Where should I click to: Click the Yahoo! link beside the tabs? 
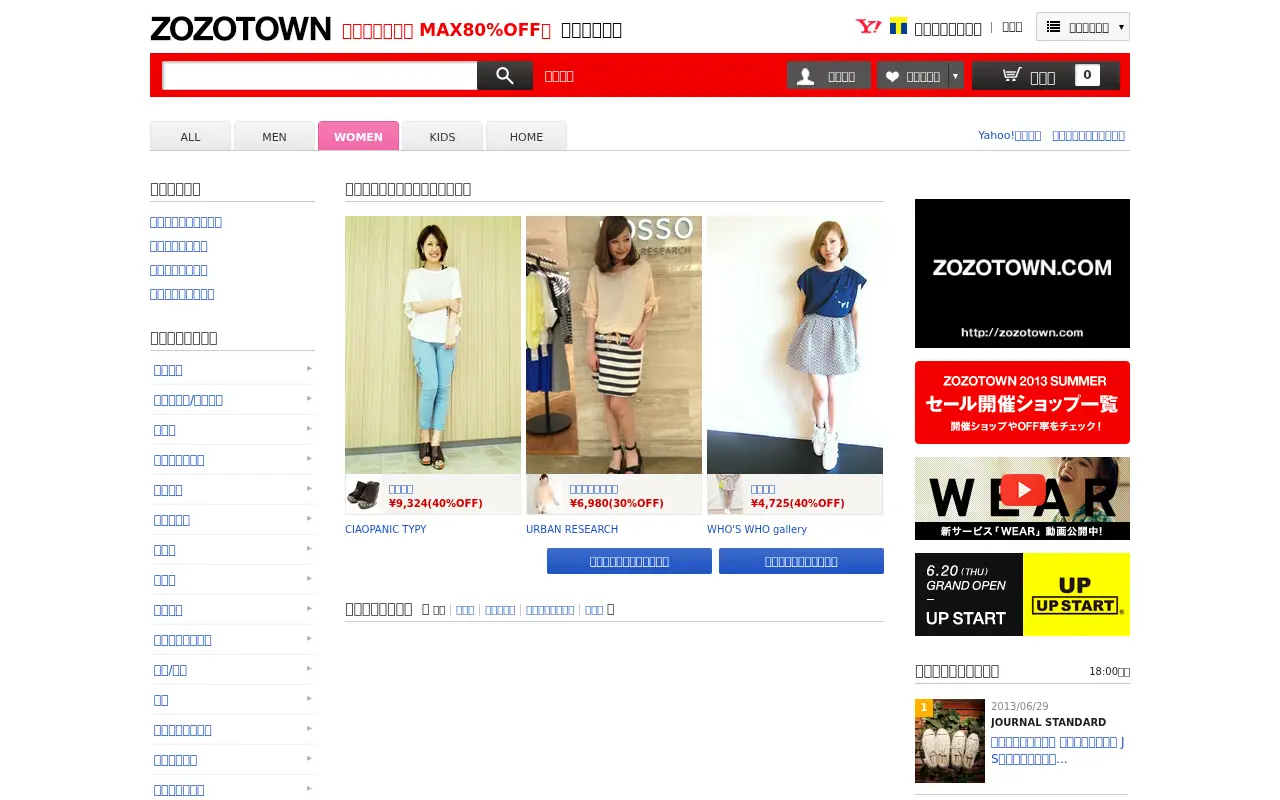(1009, 136)
